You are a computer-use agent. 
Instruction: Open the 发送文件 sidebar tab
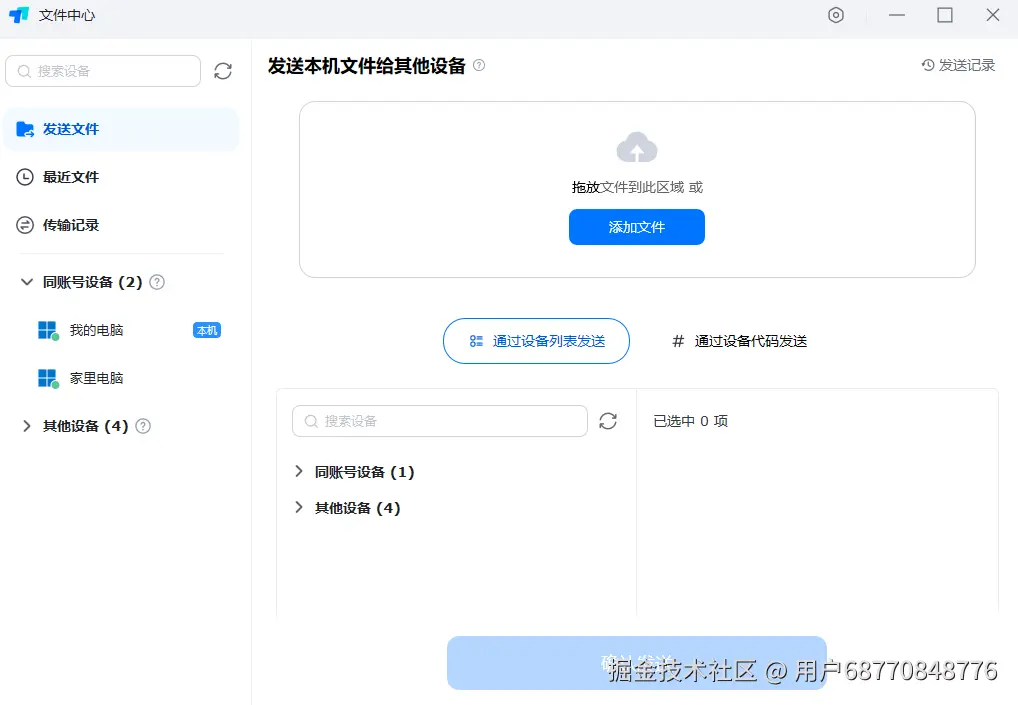click(121, 129)
